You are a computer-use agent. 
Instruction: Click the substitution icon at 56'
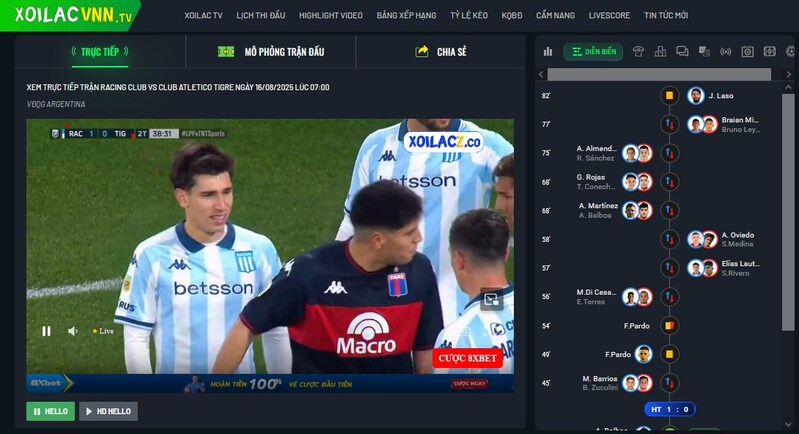pos(670,296)
